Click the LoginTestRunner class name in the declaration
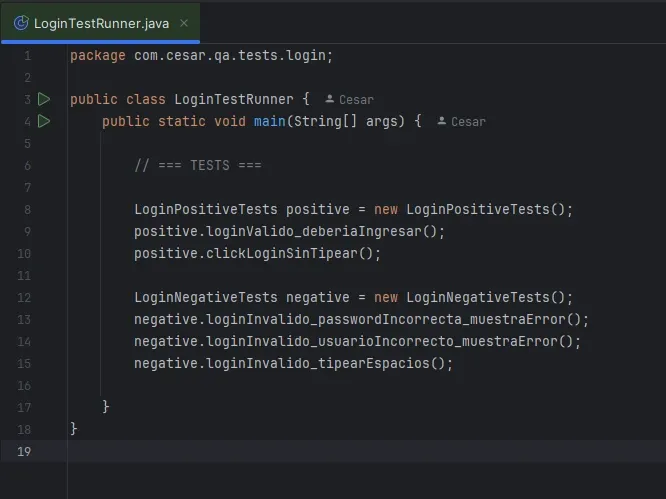Image resolution: width=666 pixels, height=499 pixels. pyautogui.click(x=234, y=99)
